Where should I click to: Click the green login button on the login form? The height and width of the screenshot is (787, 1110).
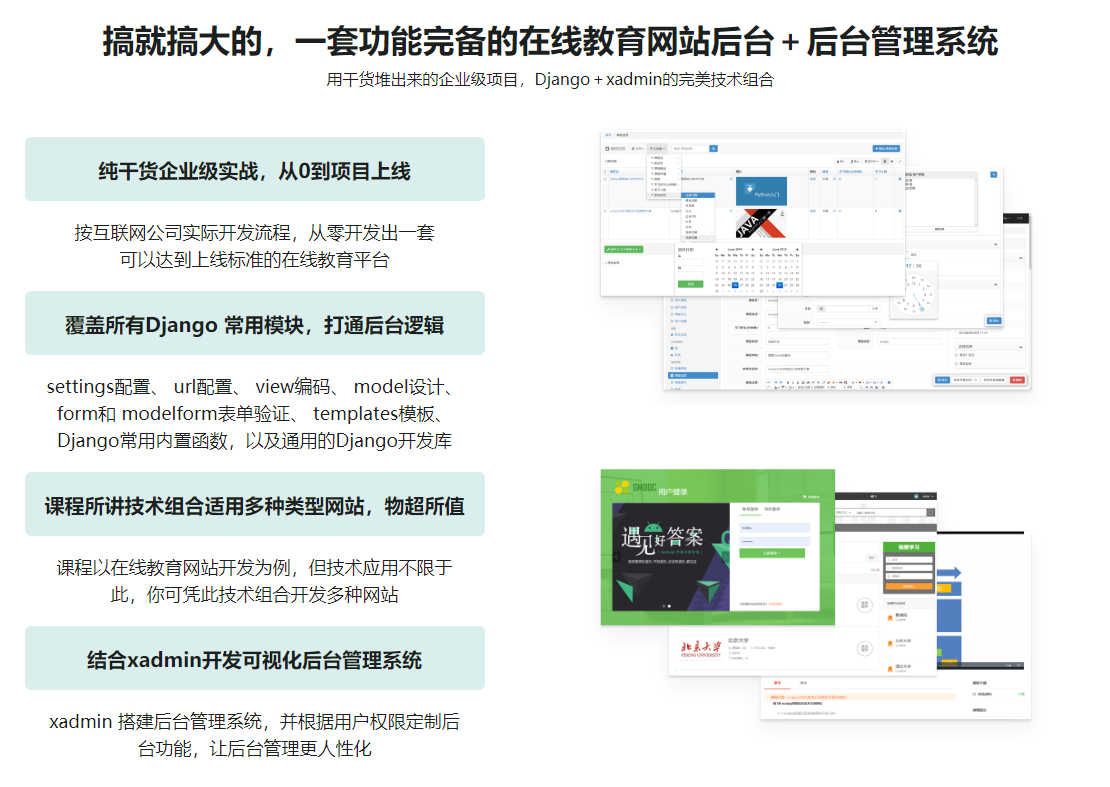(772, 551)
